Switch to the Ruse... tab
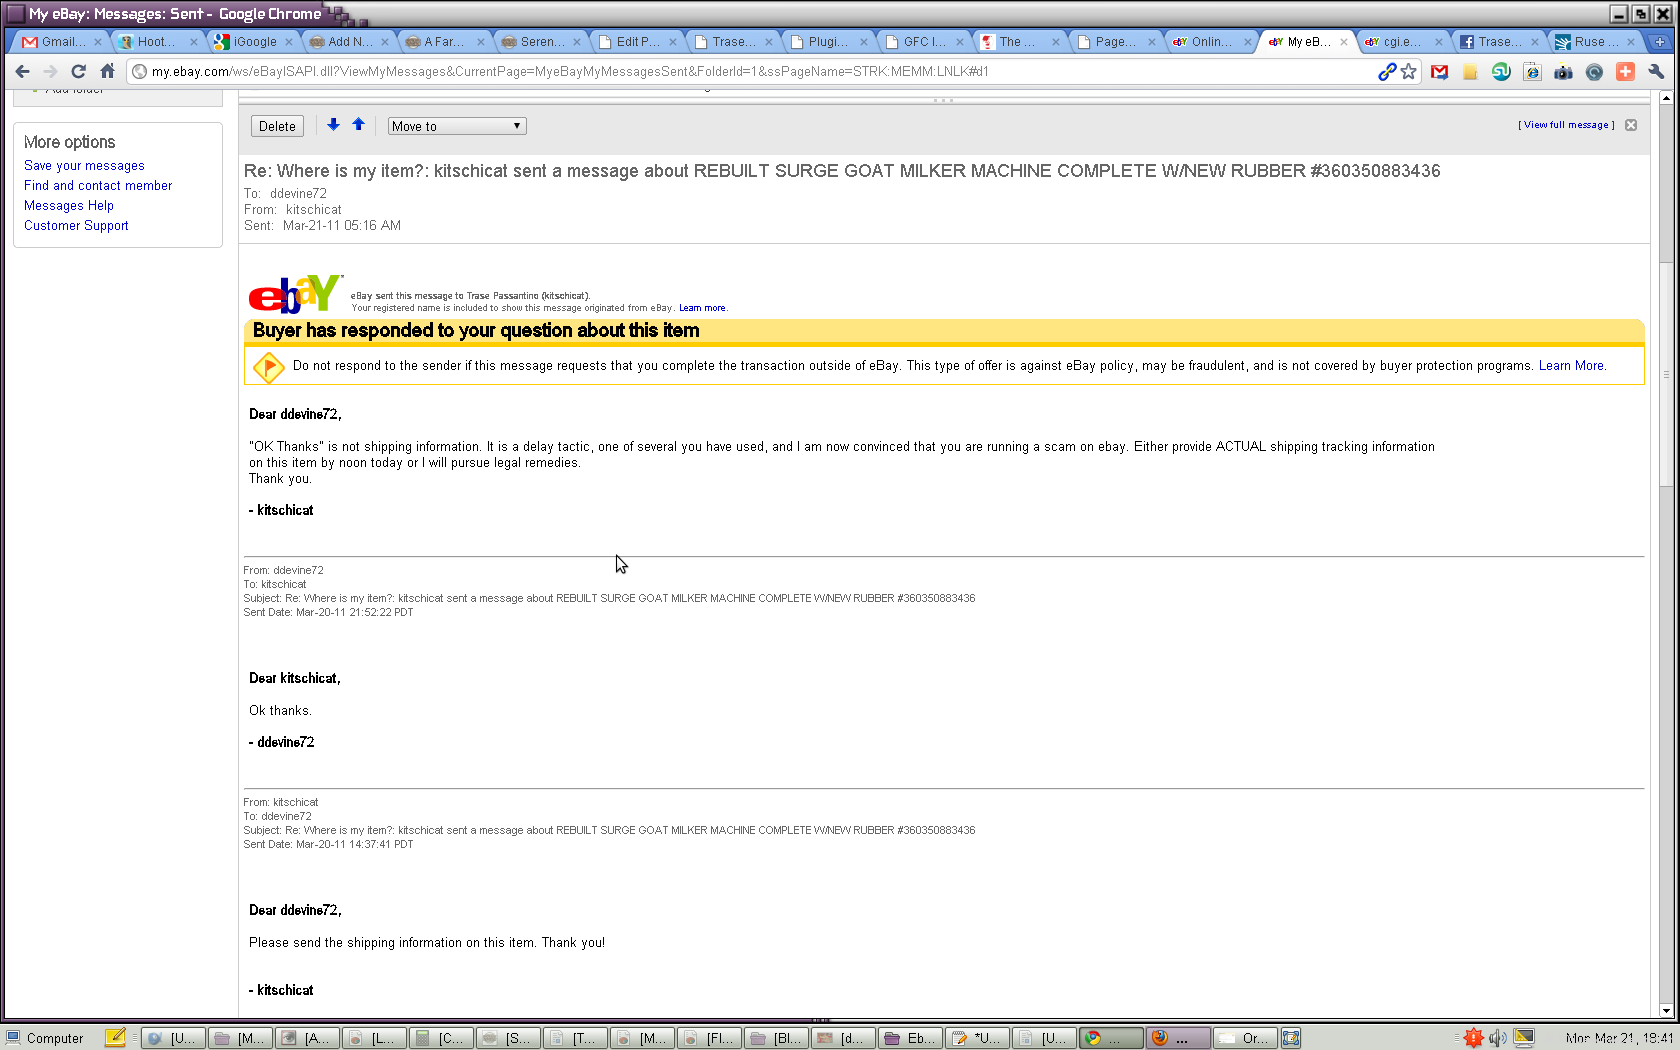Image resolution: width=1680 pixels, height=1050 pixels. (x=1596, y=42)
